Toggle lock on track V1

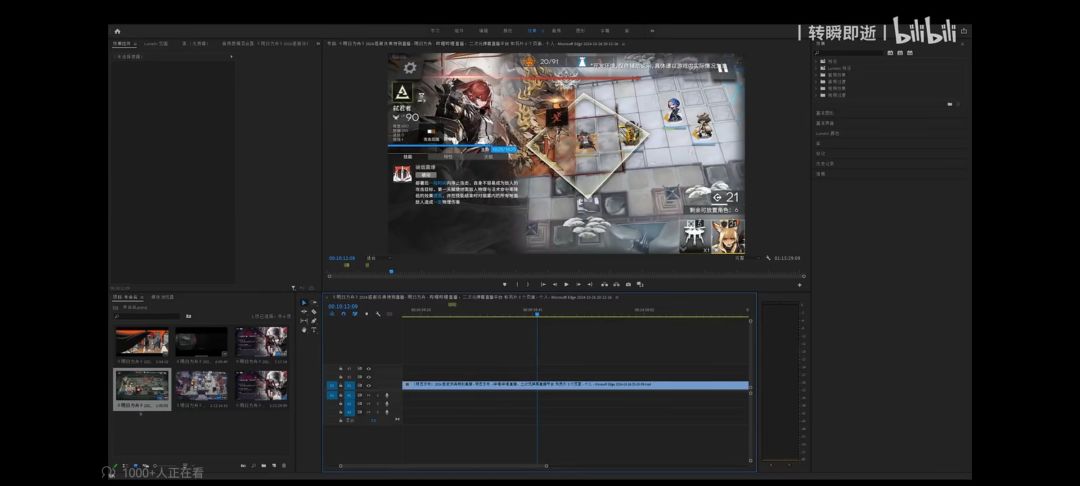(341, 385)
